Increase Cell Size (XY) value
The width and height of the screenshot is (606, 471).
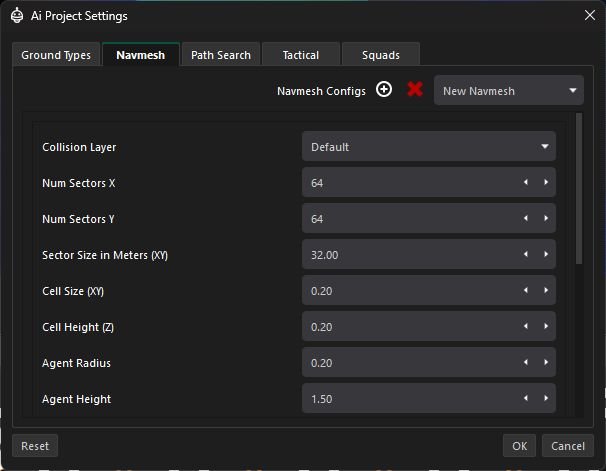point(546,290)
